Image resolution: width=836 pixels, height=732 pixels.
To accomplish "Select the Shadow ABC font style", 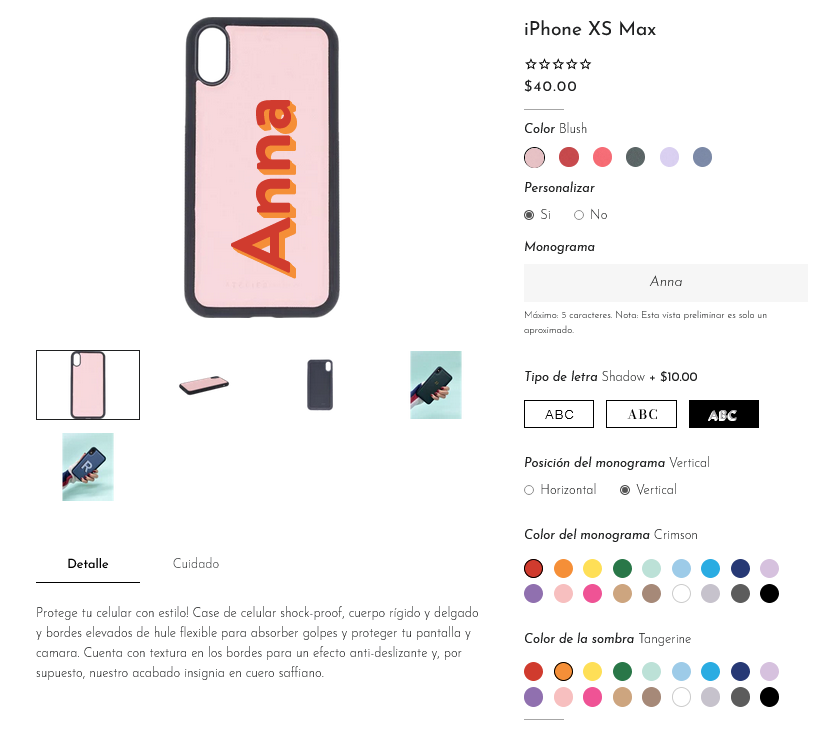I will [x=724, y=414].
